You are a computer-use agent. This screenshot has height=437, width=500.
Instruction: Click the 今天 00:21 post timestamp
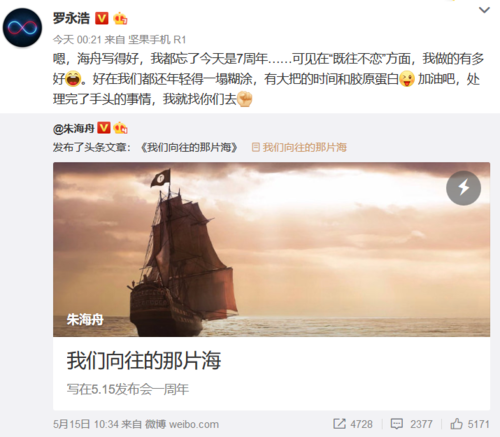coord(77,40)
